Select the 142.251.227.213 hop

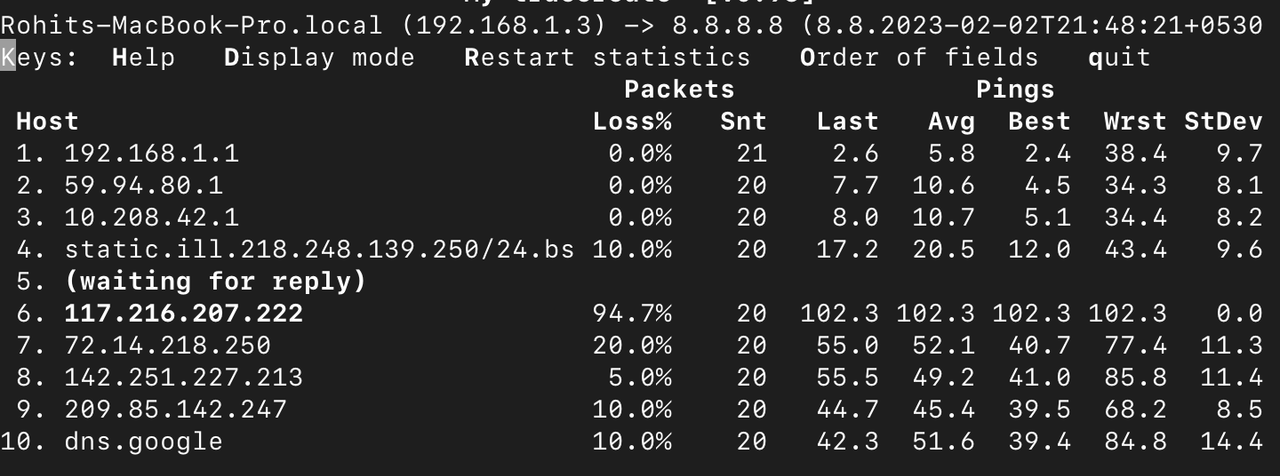(x=184, y=378)
